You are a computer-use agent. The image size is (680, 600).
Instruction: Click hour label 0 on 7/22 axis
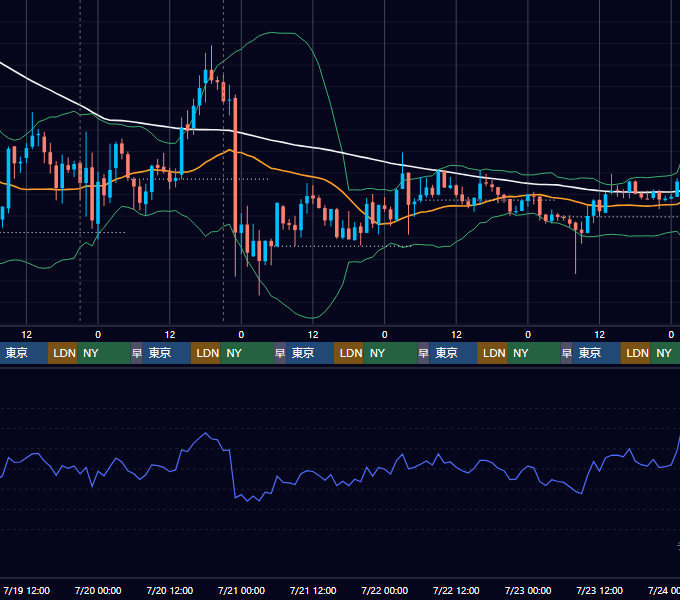click(384, 335)
